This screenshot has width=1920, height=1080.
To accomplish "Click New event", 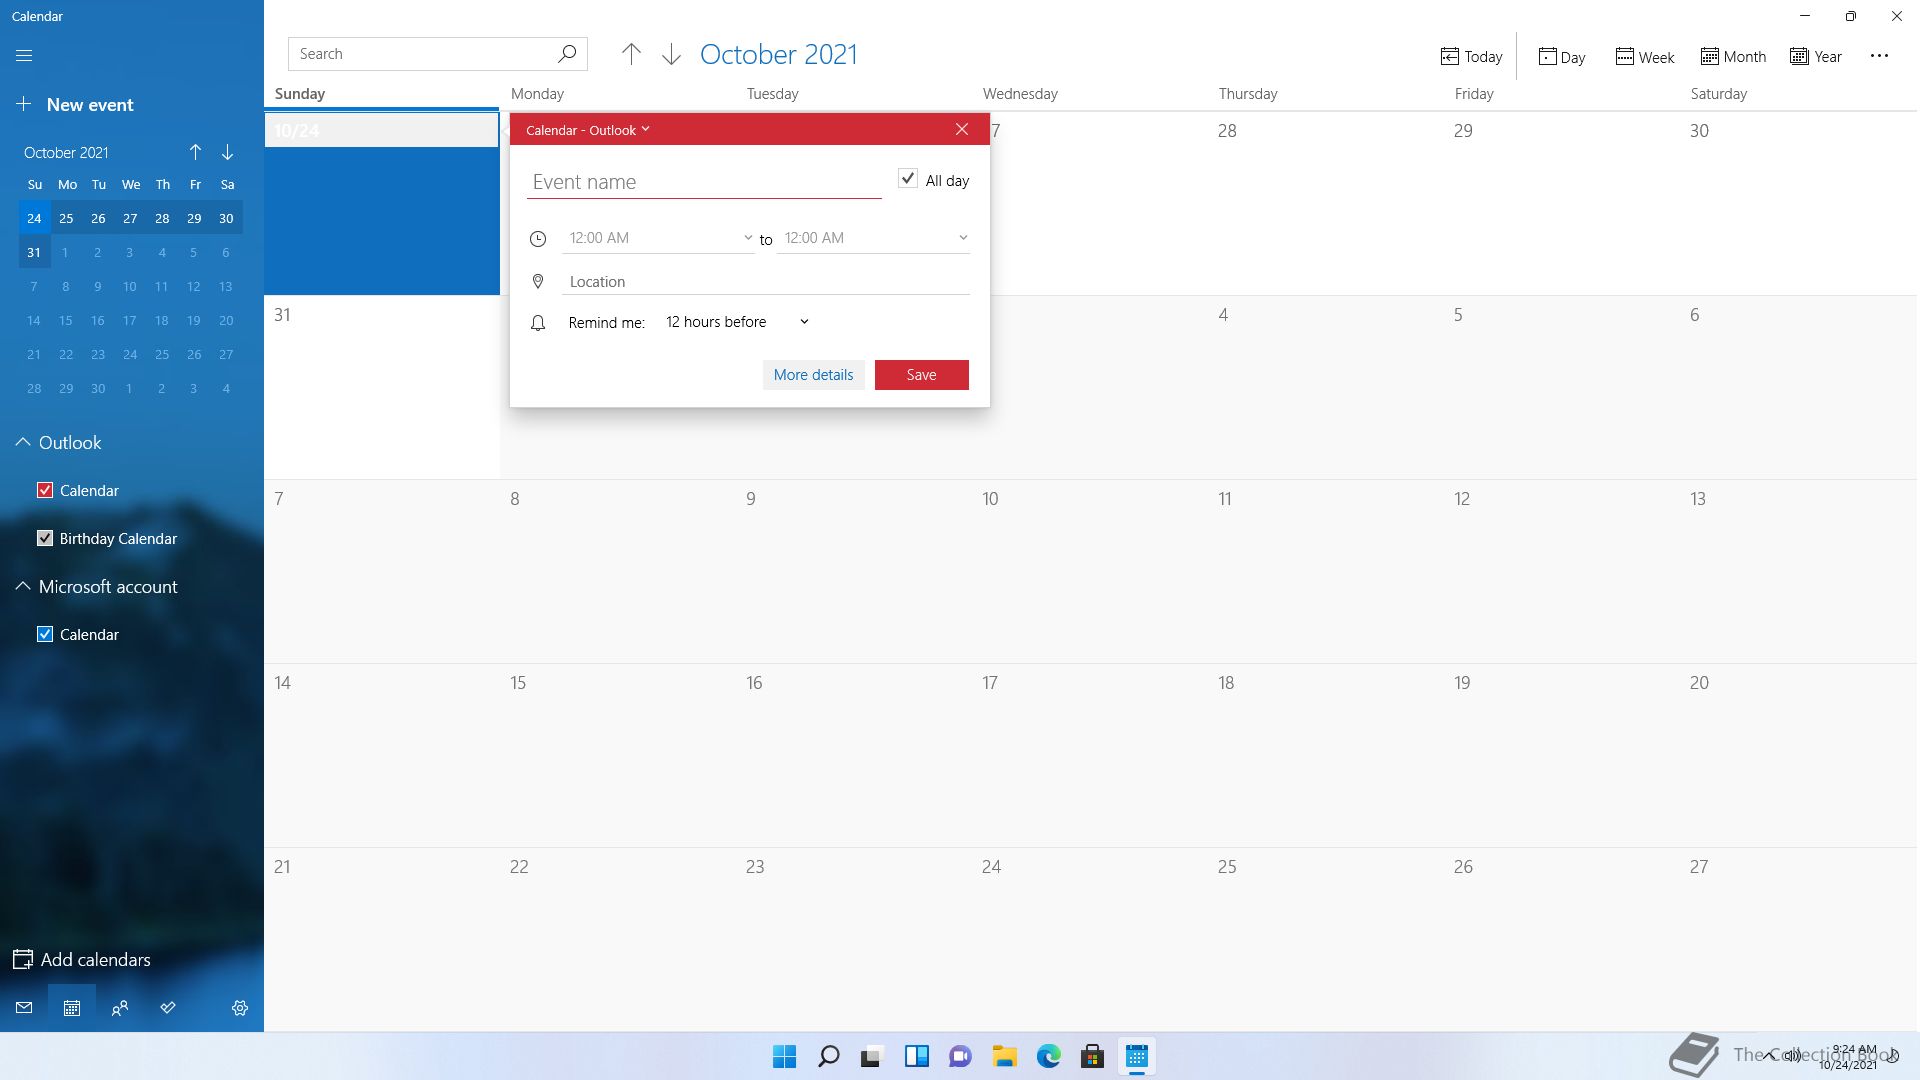I will [75, 104].
